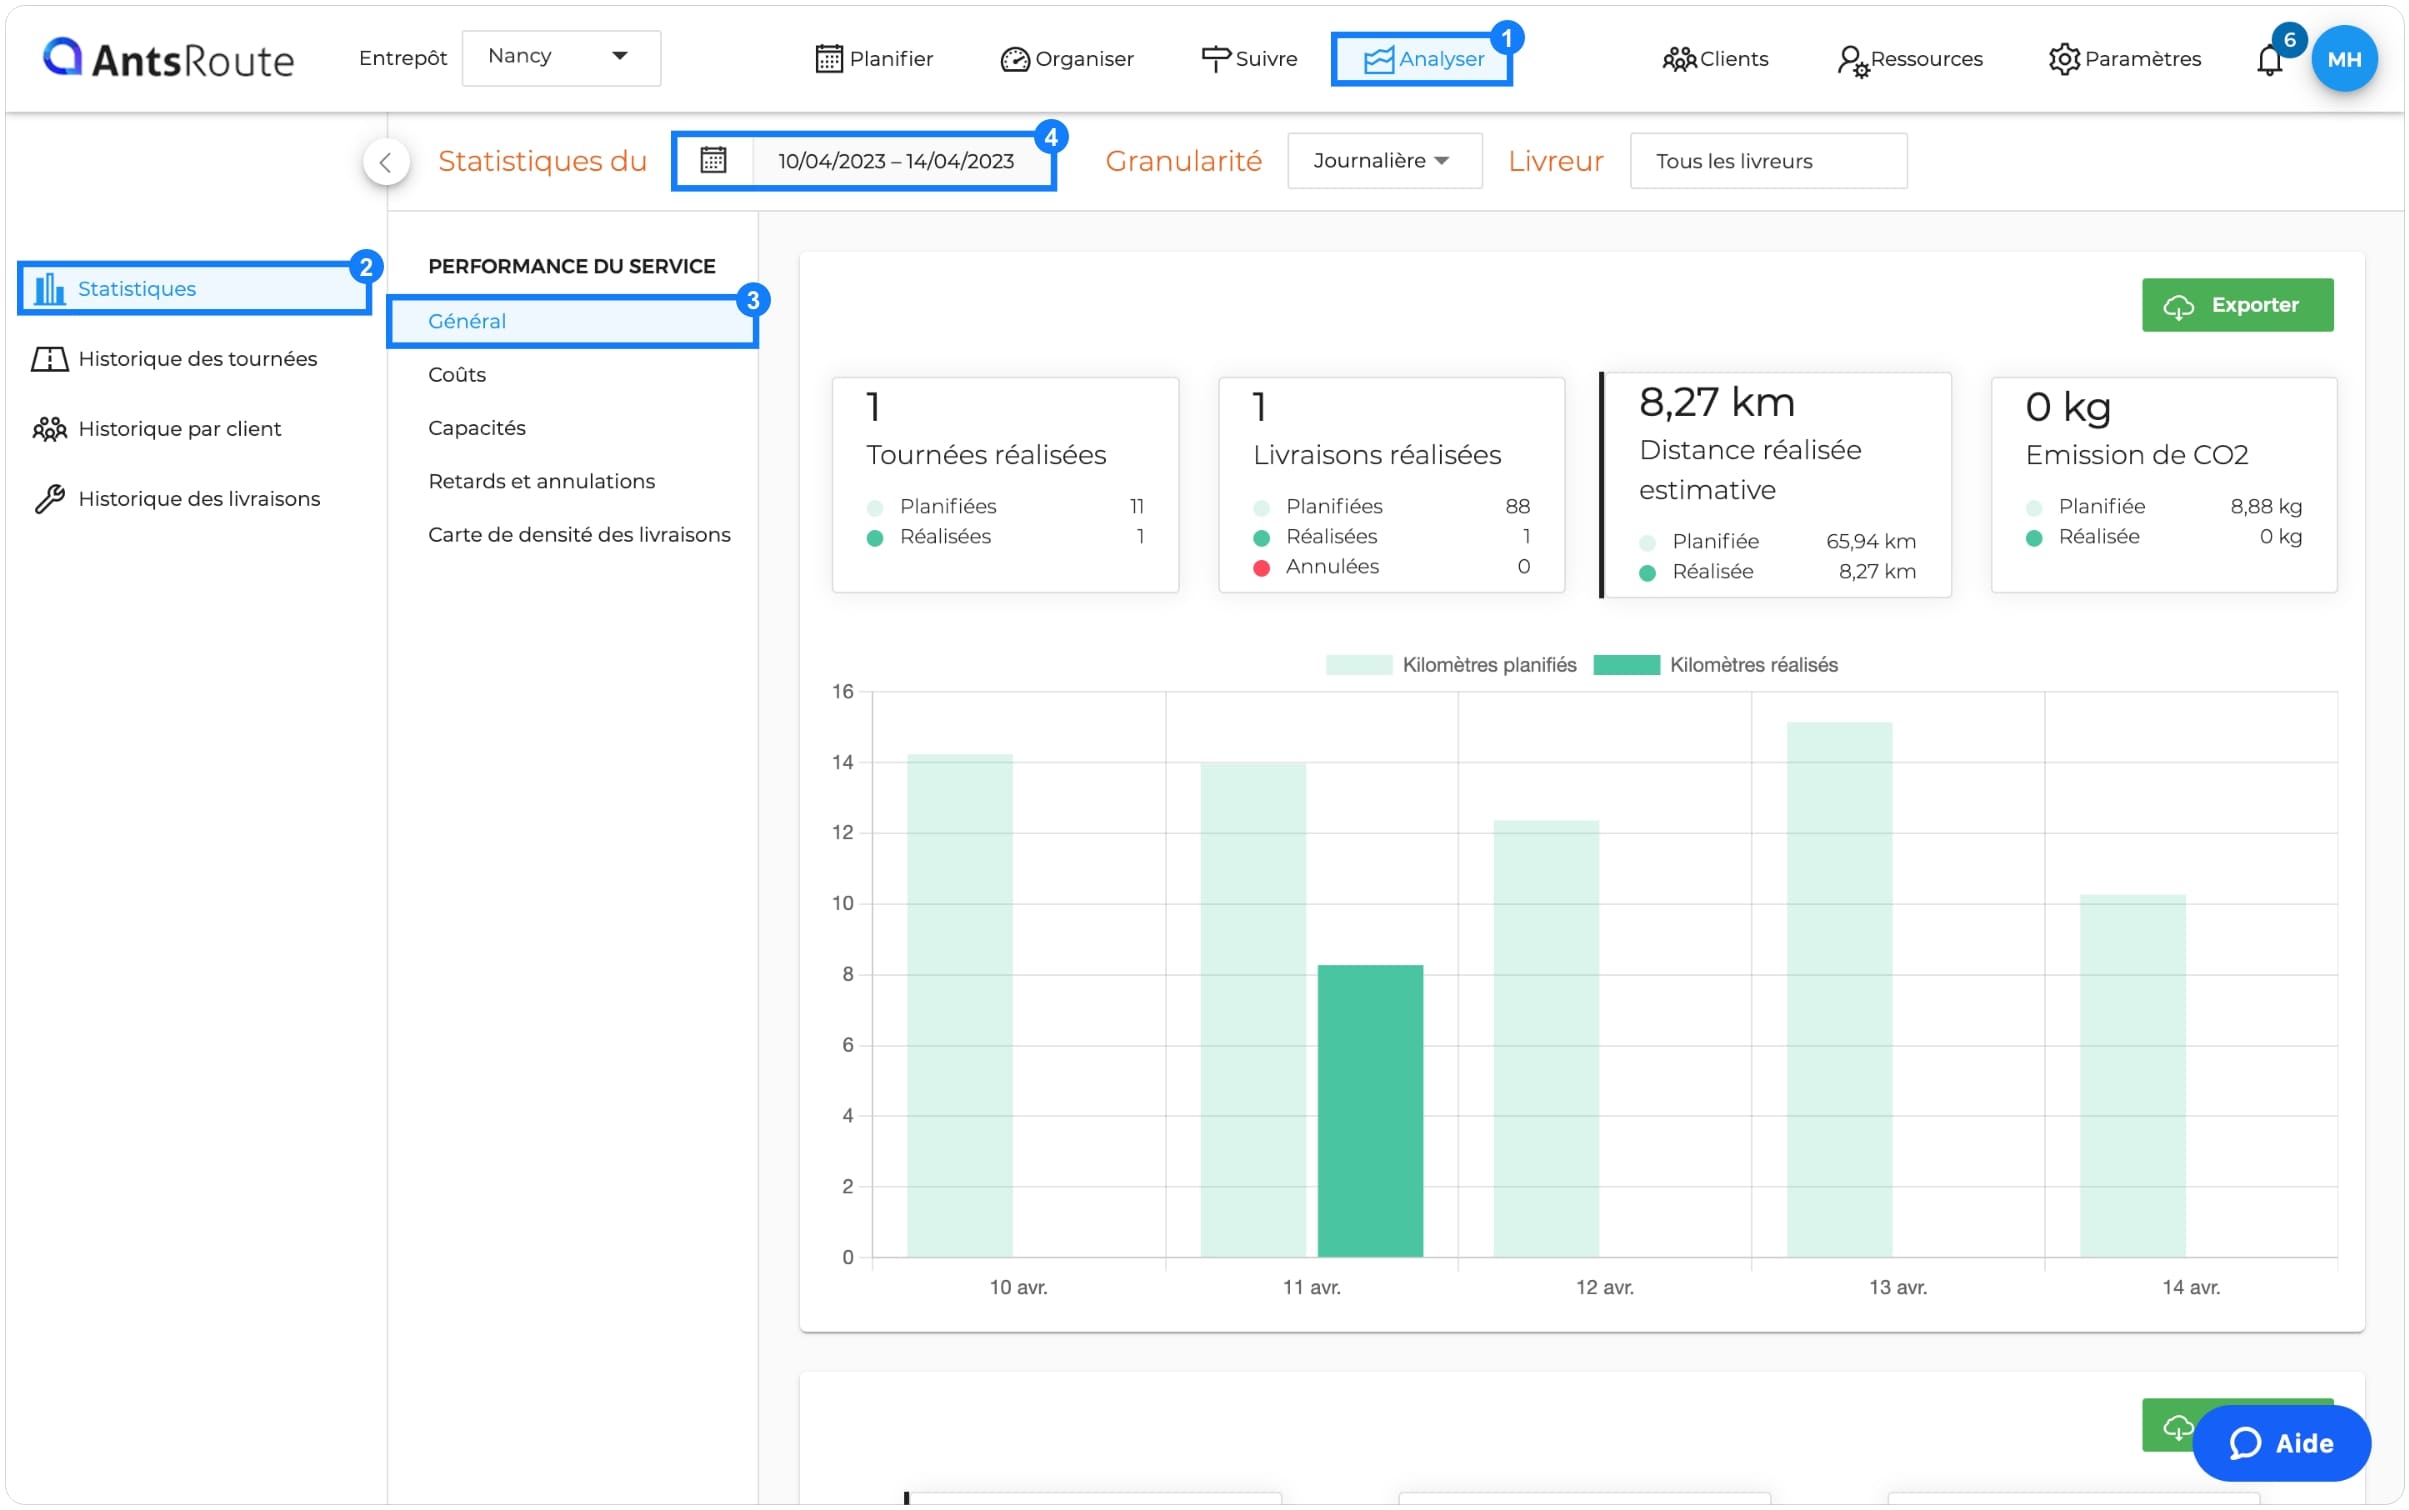Click the AntsRoute logo
The height and width of the screenshot is (1510, 2409).
pos(168,59)
